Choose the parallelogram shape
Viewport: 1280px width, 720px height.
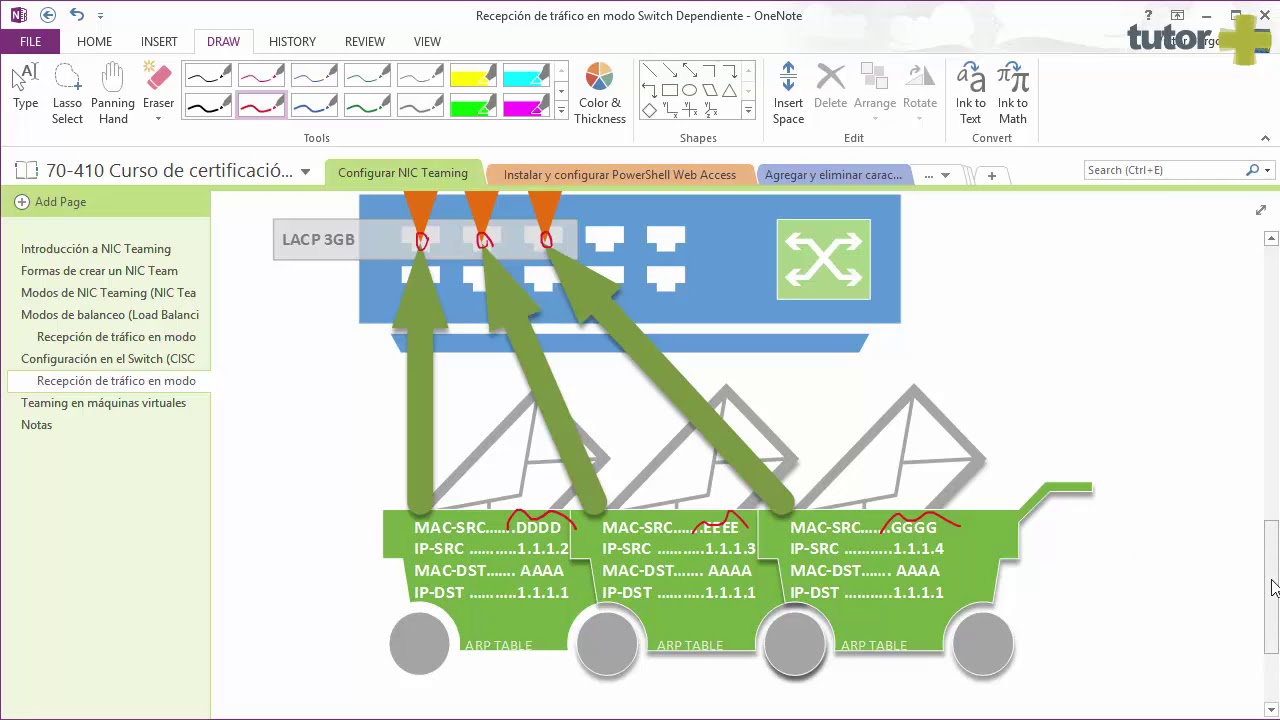tap(709, 90)
